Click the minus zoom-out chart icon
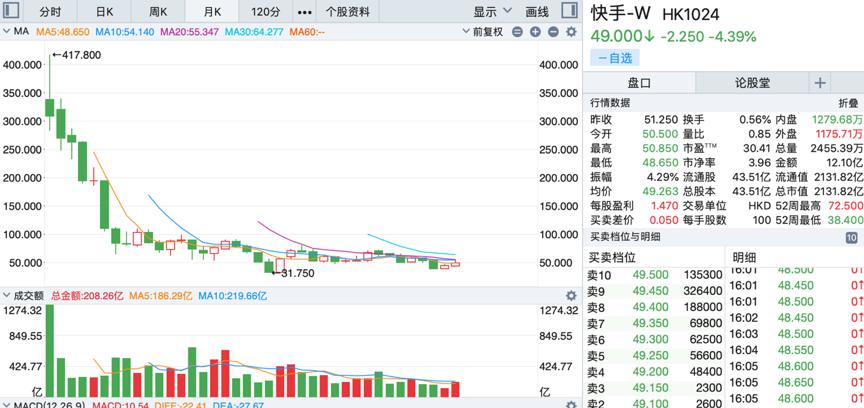Screen dimensions: 864x408 517,32
